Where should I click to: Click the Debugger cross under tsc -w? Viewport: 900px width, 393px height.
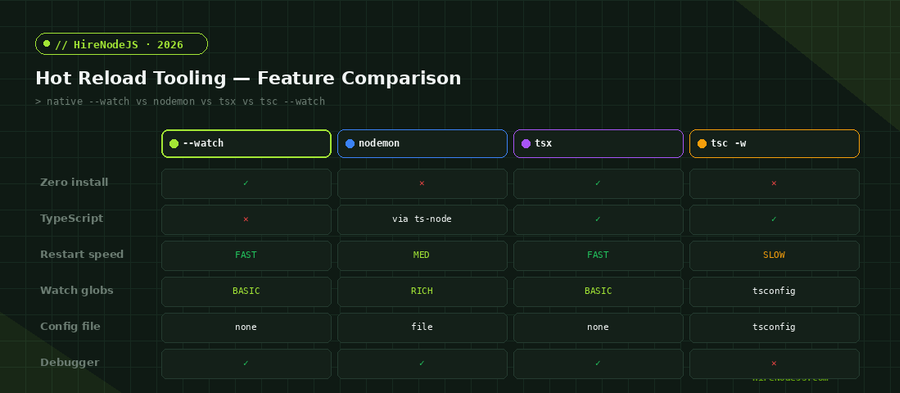[x=774, y=363]
